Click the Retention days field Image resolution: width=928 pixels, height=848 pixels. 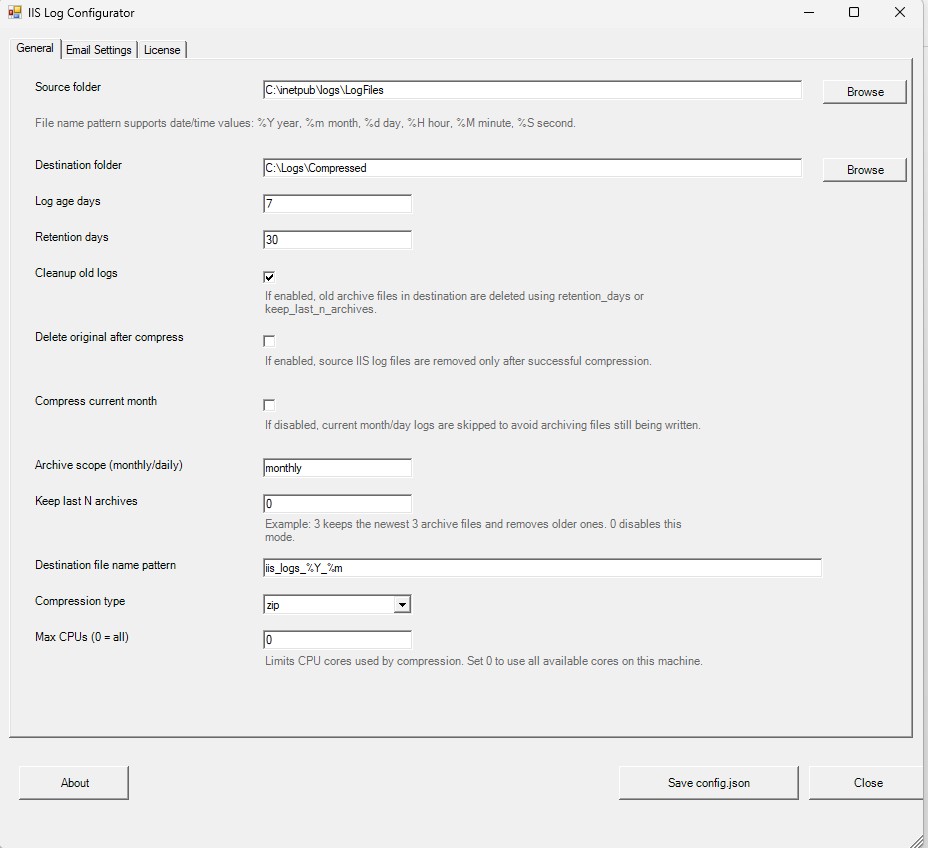tap(337, 240)
